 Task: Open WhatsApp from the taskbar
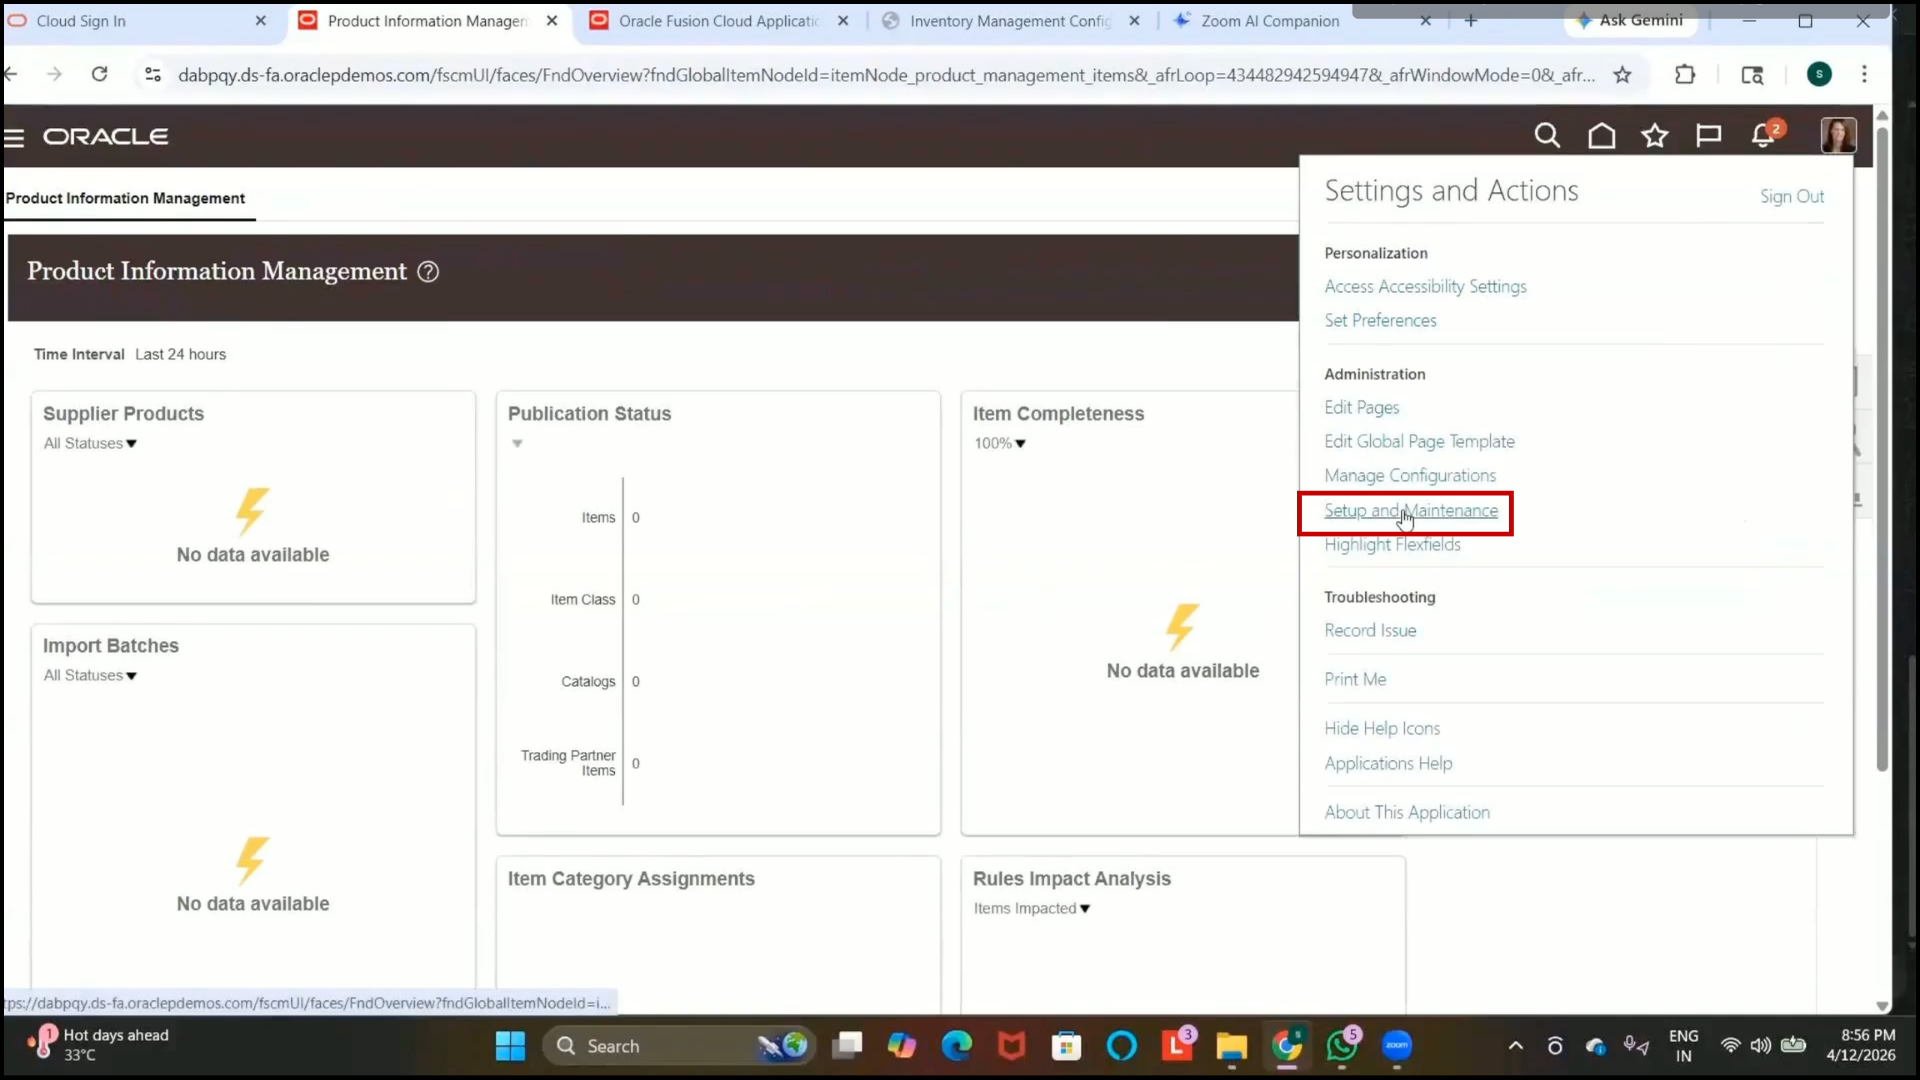pyautogui.click(x=1342, y=1046)
